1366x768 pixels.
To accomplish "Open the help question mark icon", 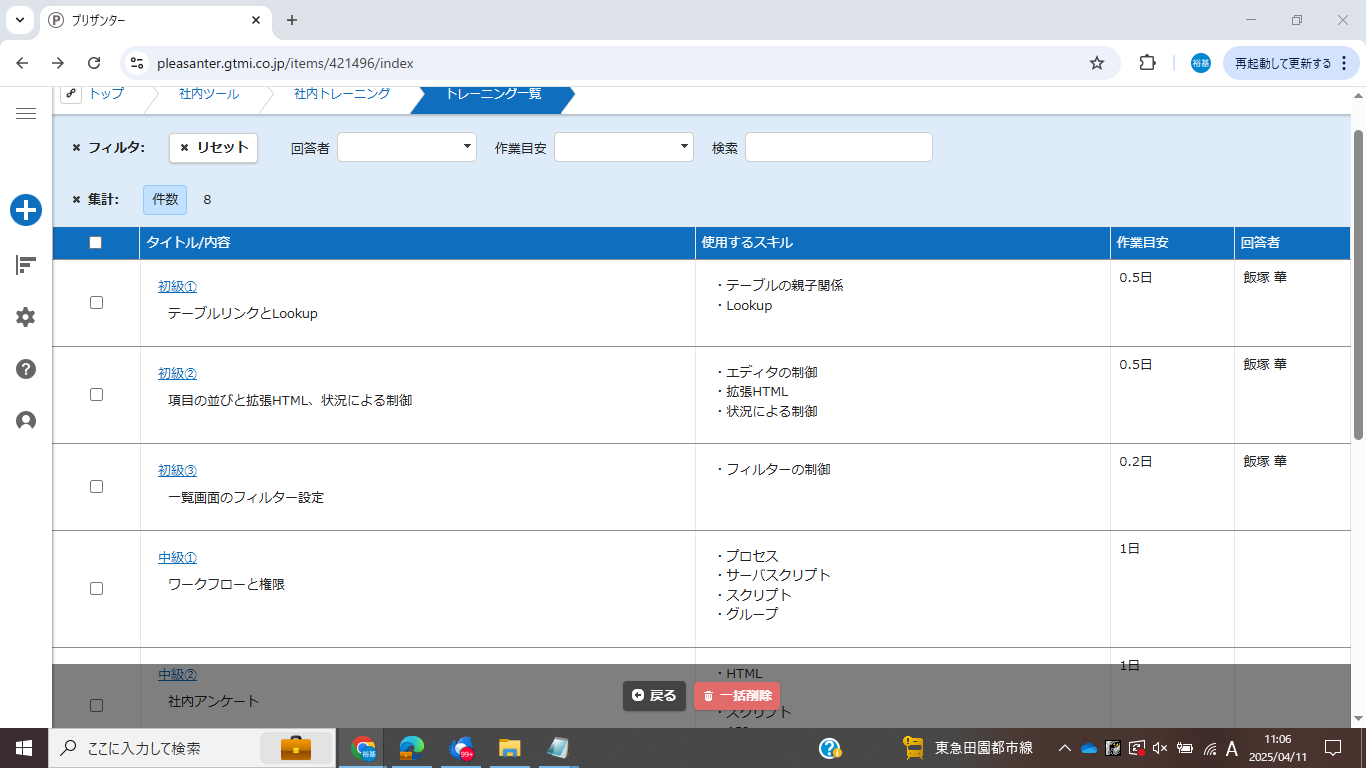I will pos(26,369).
